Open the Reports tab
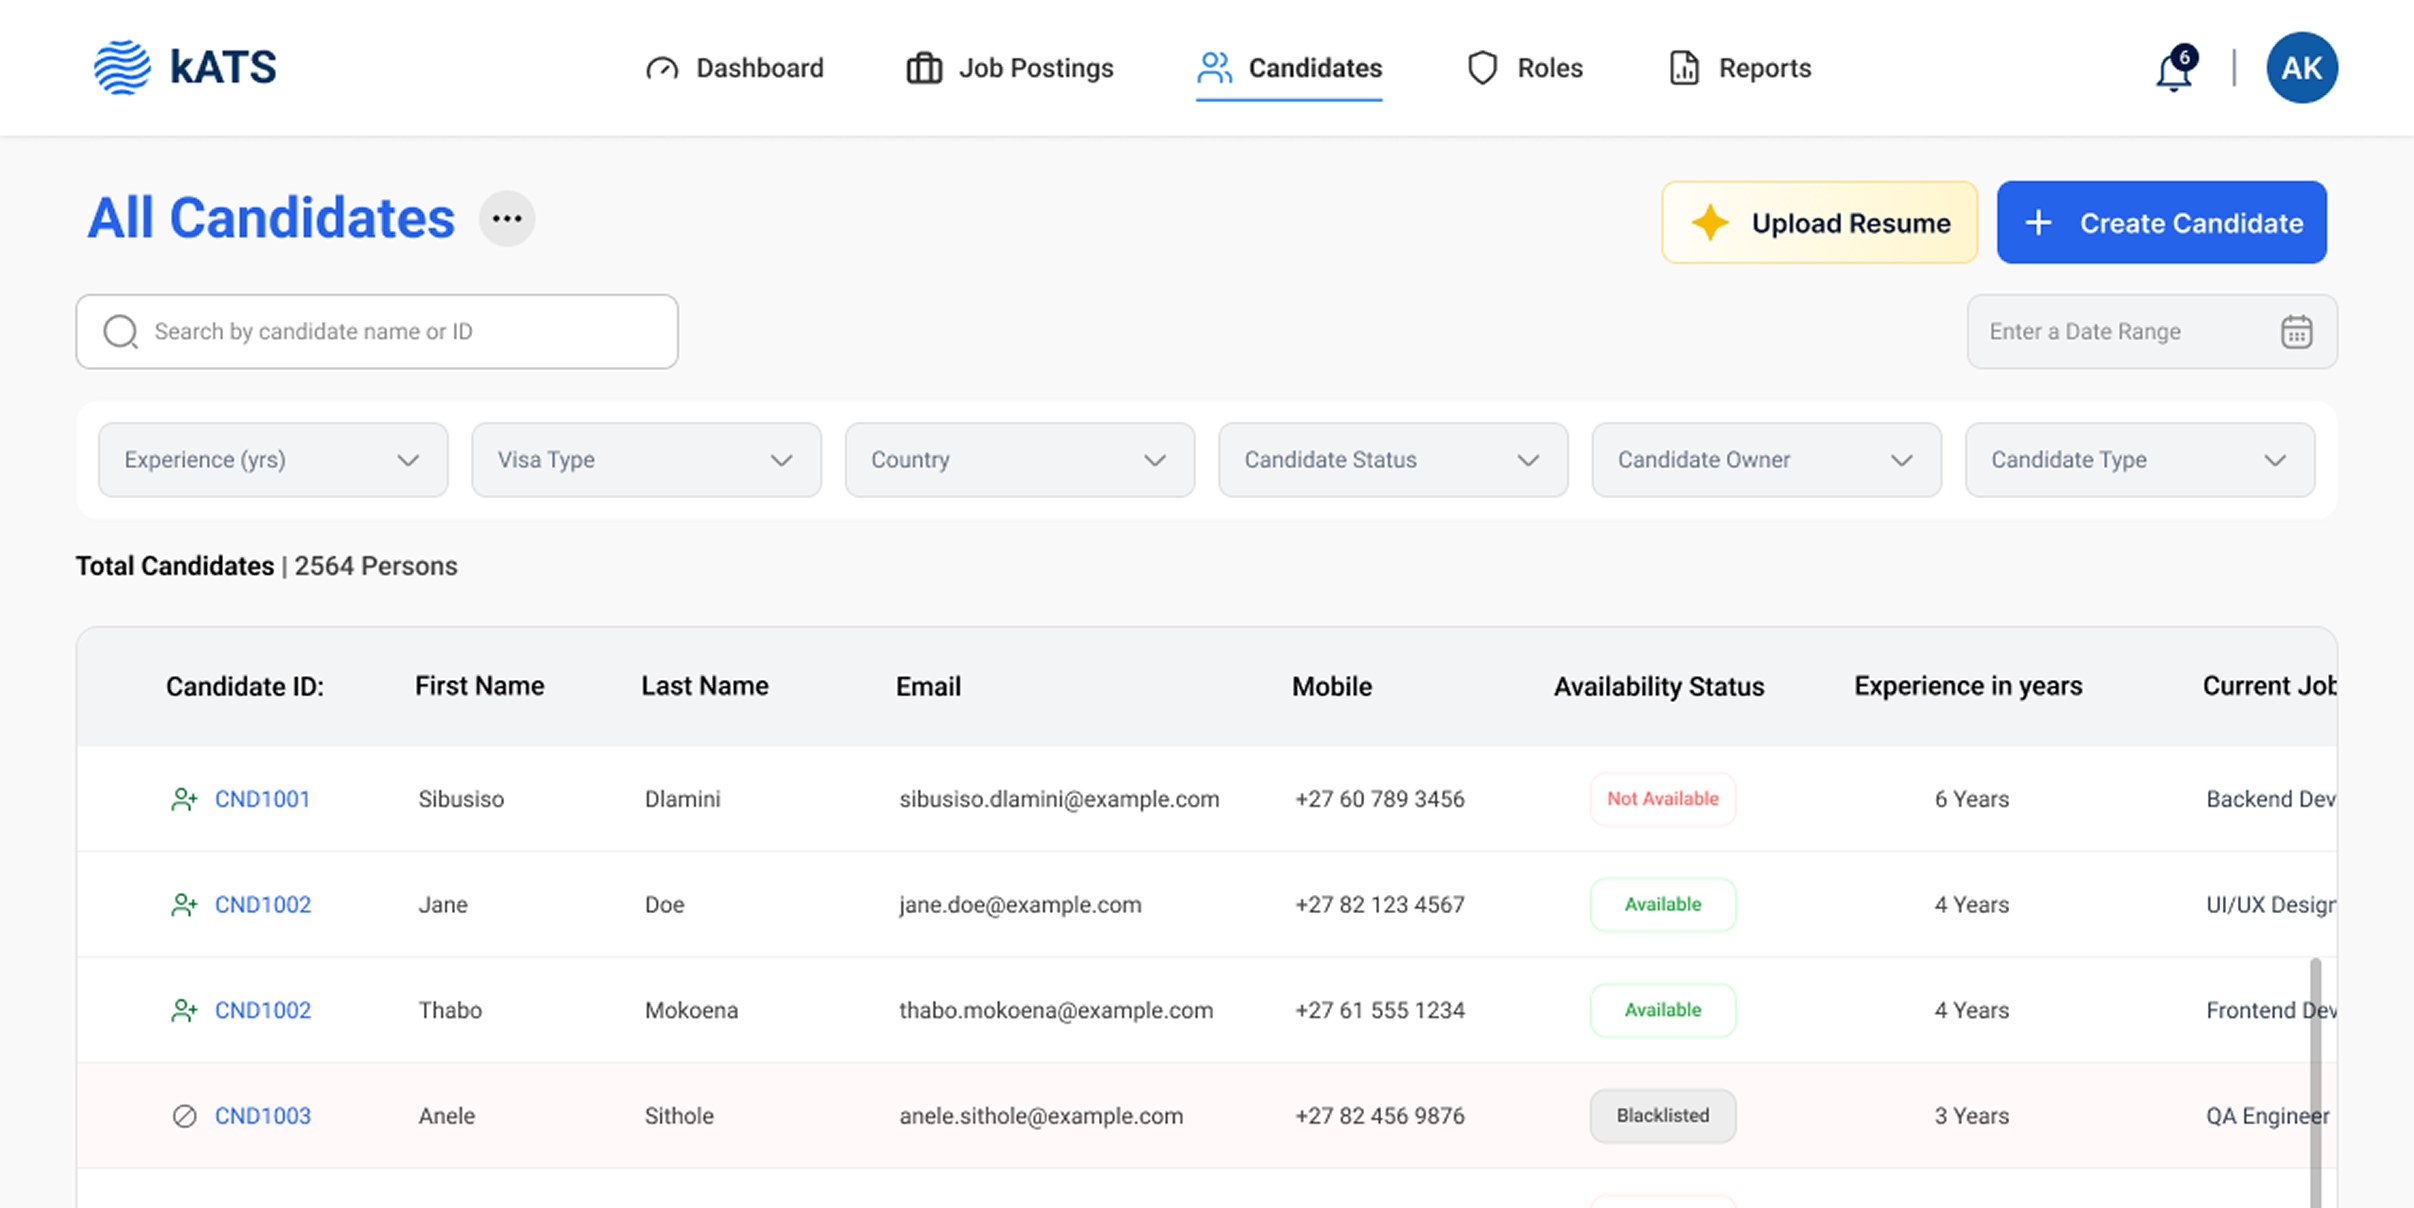This screenshot has height=1208, width=2414. 1740,68
